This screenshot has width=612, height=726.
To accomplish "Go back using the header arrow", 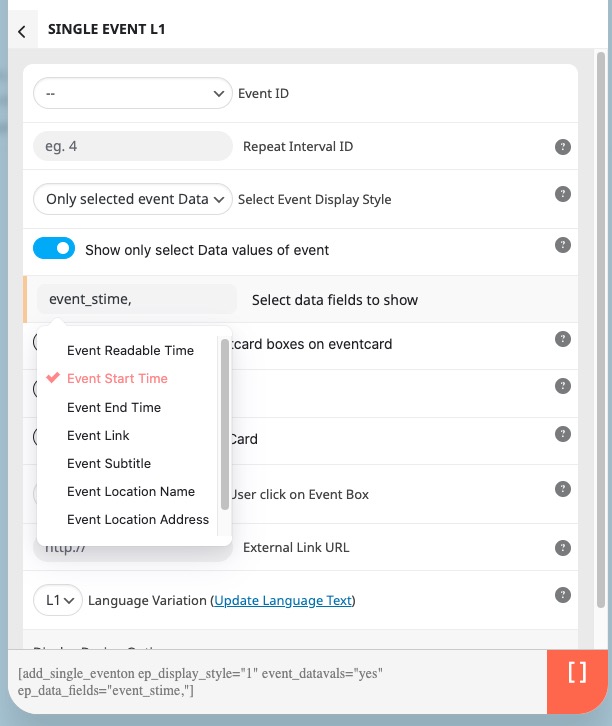I will pyautogui.click(x=22, y=31).
